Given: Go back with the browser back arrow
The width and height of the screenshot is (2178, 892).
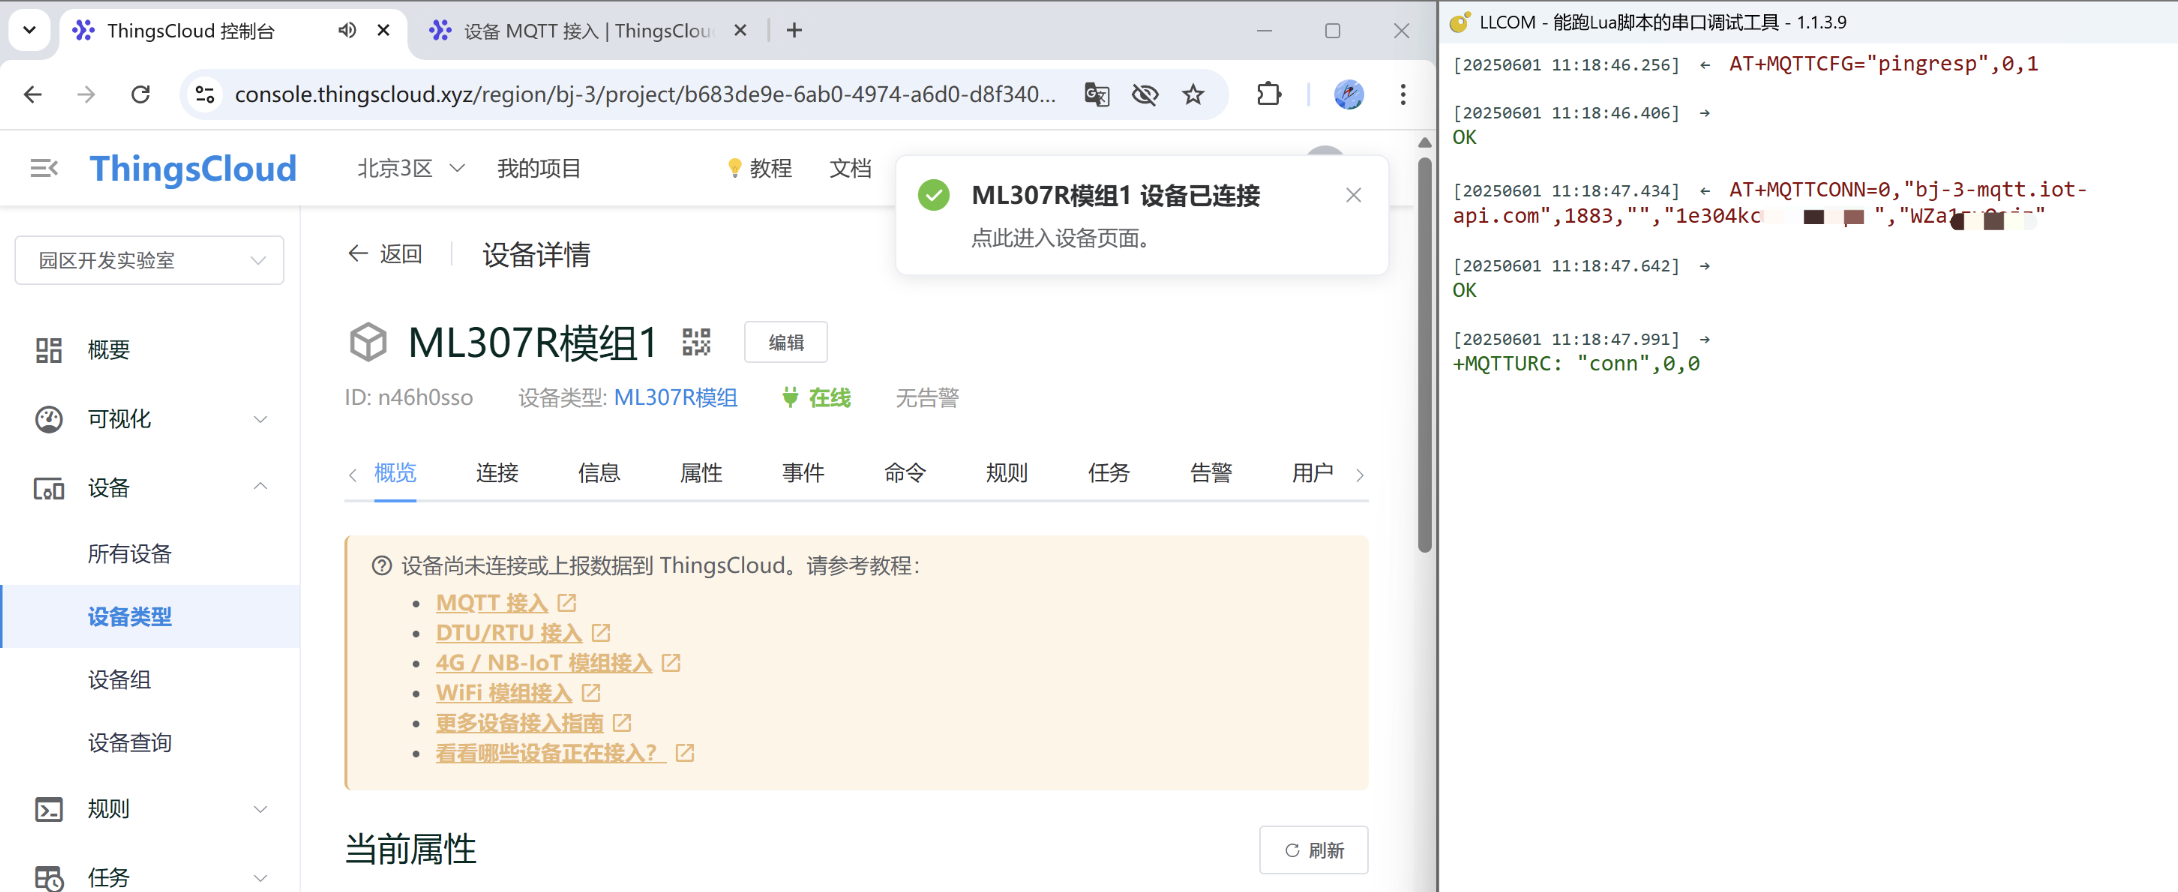Looking at the screenshot, I should pyautogui.click(x=33, y=94).
